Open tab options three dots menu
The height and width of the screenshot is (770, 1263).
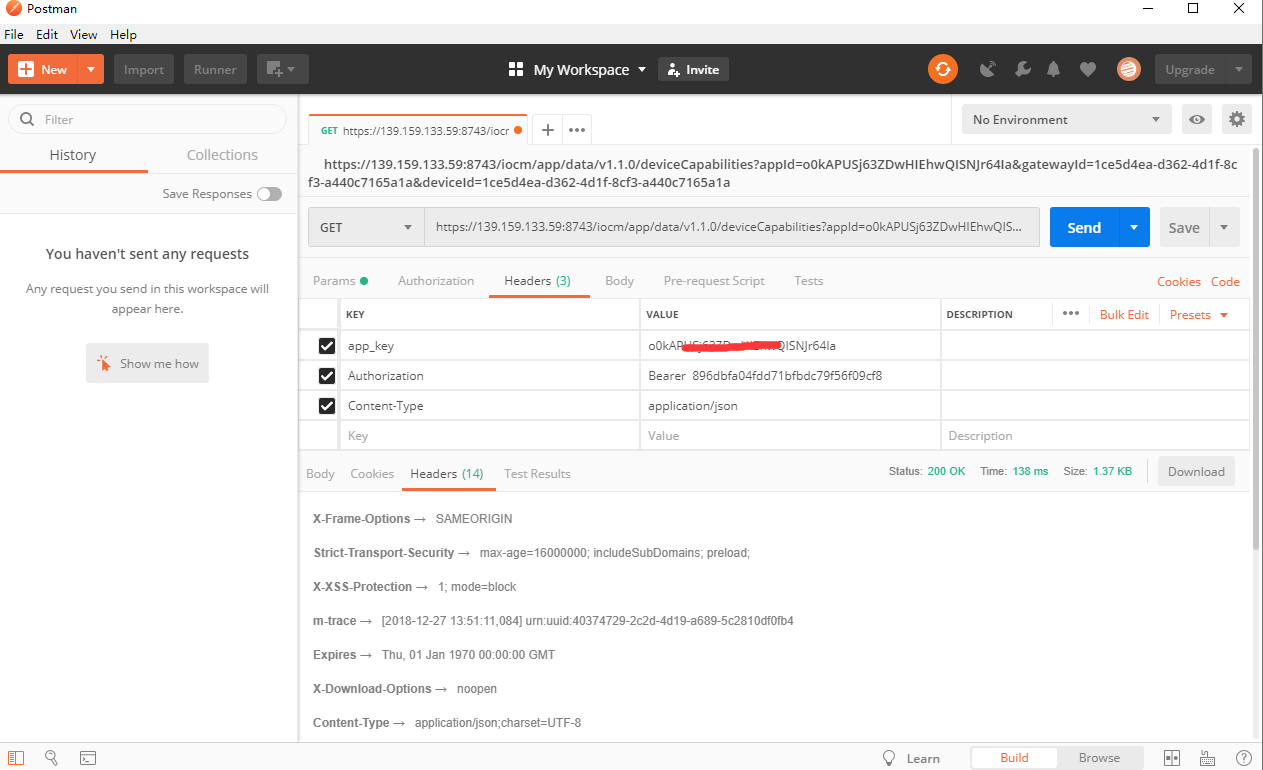click(x=577, y=129)
